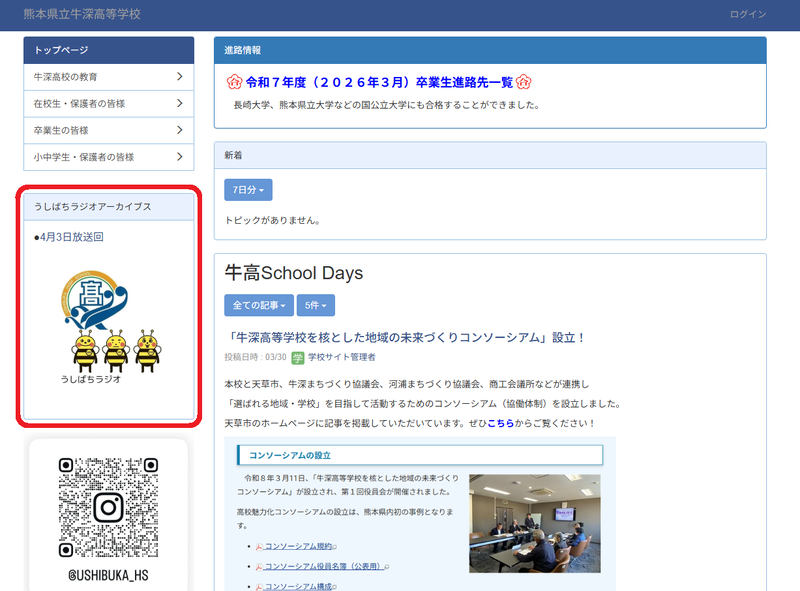Open the consortium 設立 article title link
Image resolution: width=800 pixels, height=591 pixels.
tap(405, 338)
